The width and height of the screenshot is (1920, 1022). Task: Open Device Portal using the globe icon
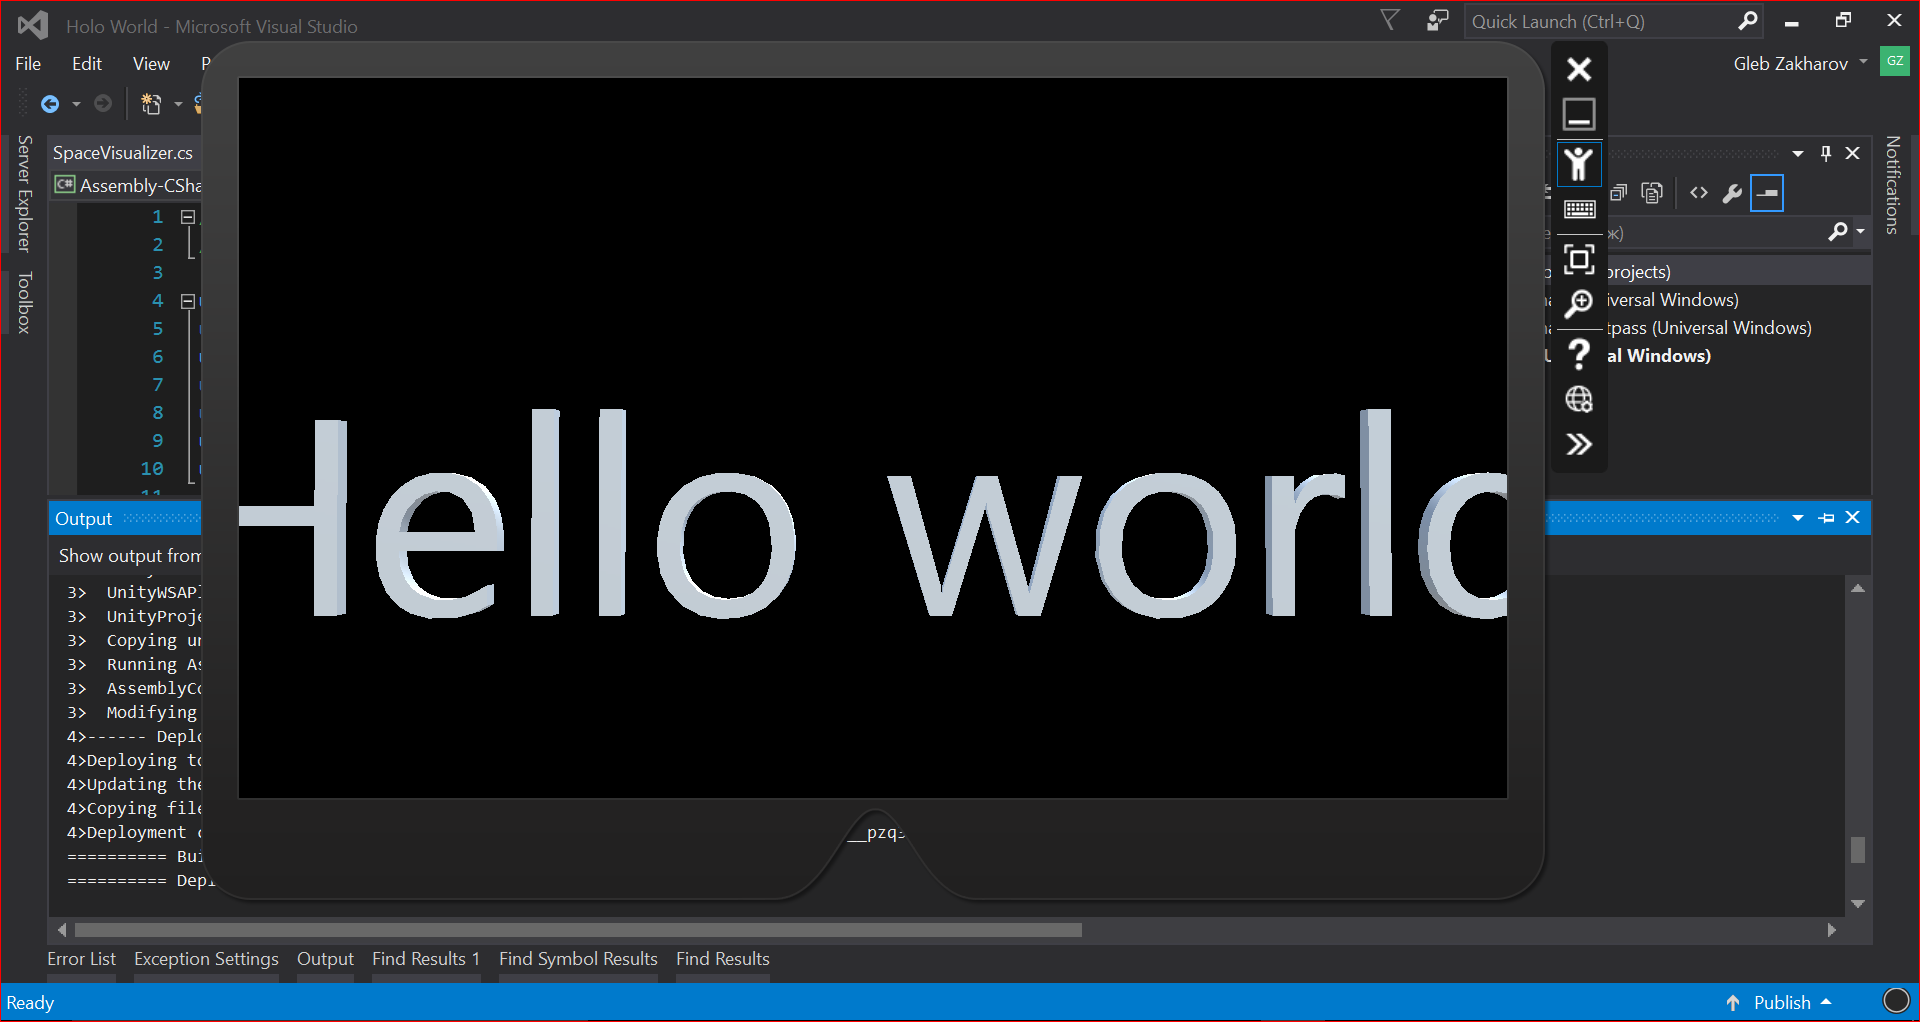(x=1579, y=398)
